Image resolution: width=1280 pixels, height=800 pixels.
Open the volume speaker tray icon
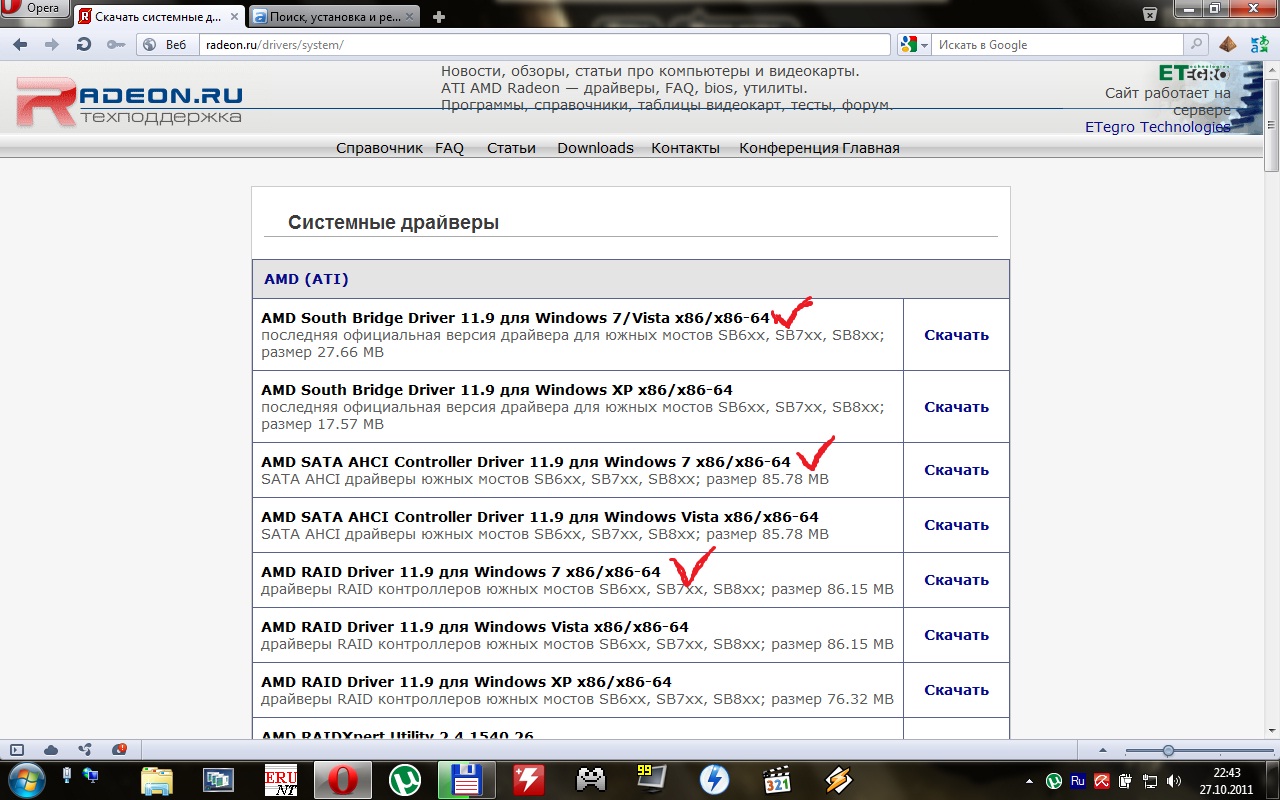pos(1174,780)
